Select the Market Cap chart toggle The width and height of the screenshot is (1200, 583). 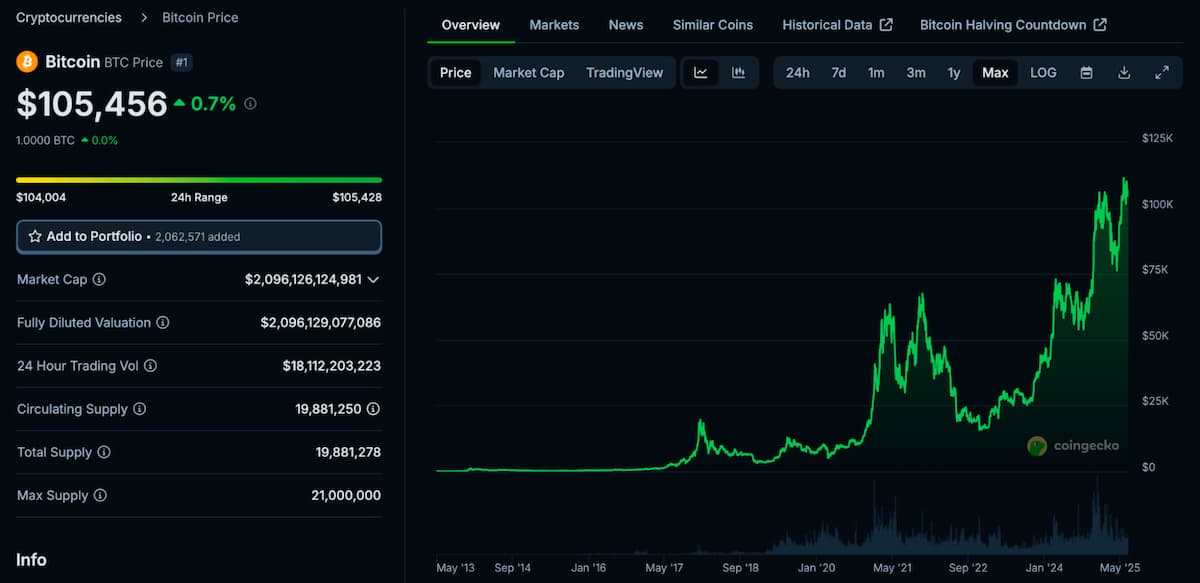pyautogui.click(x=529, y=73)
